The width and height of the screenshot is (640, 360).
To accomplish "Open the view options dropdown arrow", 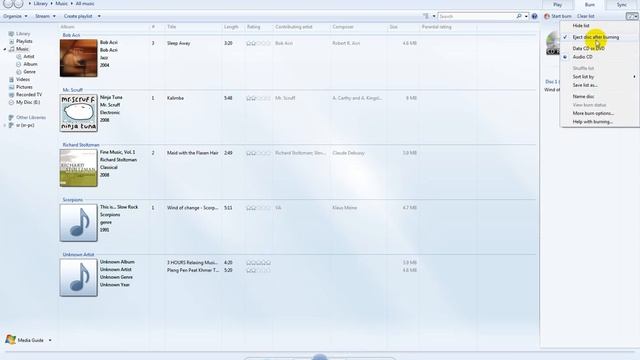I will coord(434,16).
